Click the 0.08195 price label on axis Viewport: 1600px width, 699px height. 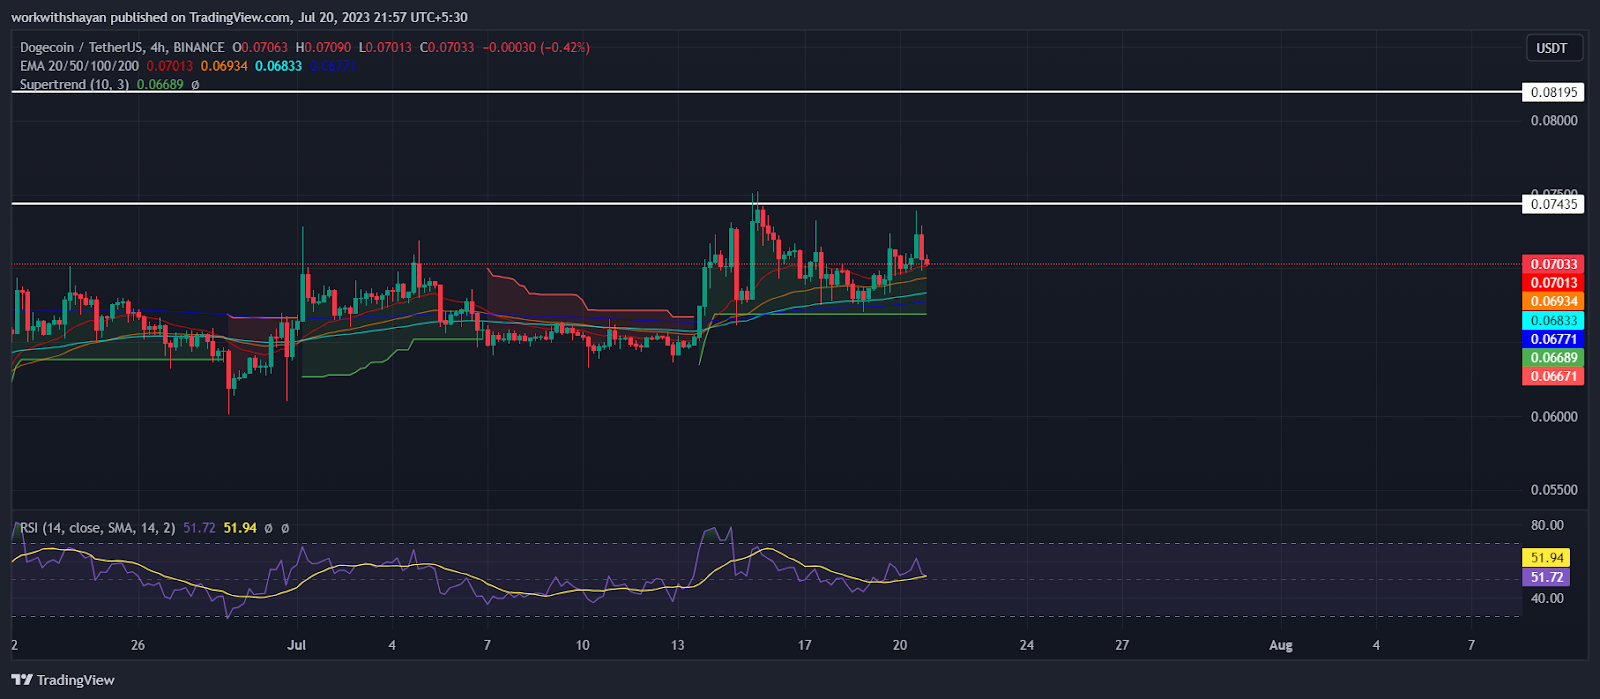(1554, 92)
